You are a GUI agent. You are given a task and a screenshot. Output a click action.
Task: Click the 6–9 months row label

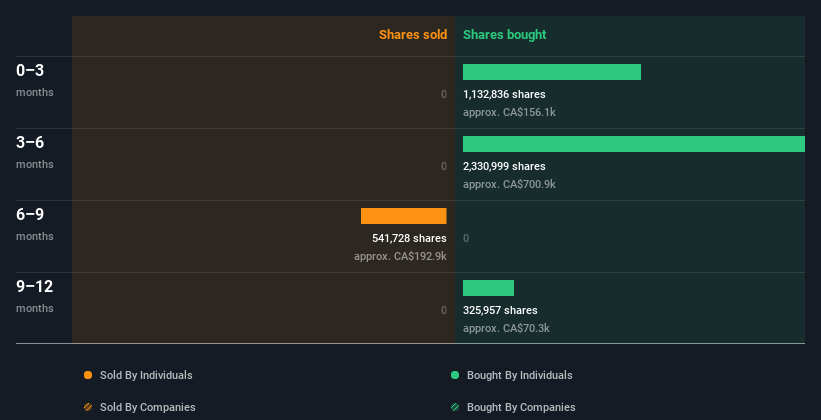coord(35,224)
